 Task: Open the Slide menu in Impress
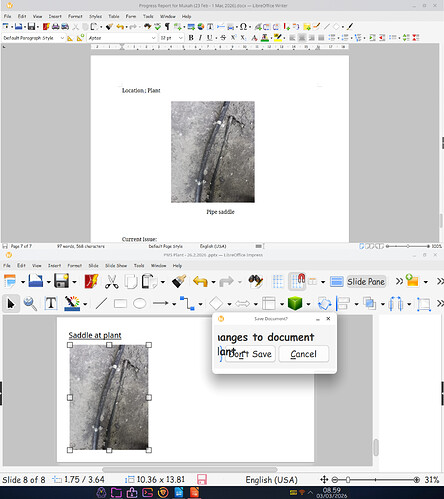93,266
